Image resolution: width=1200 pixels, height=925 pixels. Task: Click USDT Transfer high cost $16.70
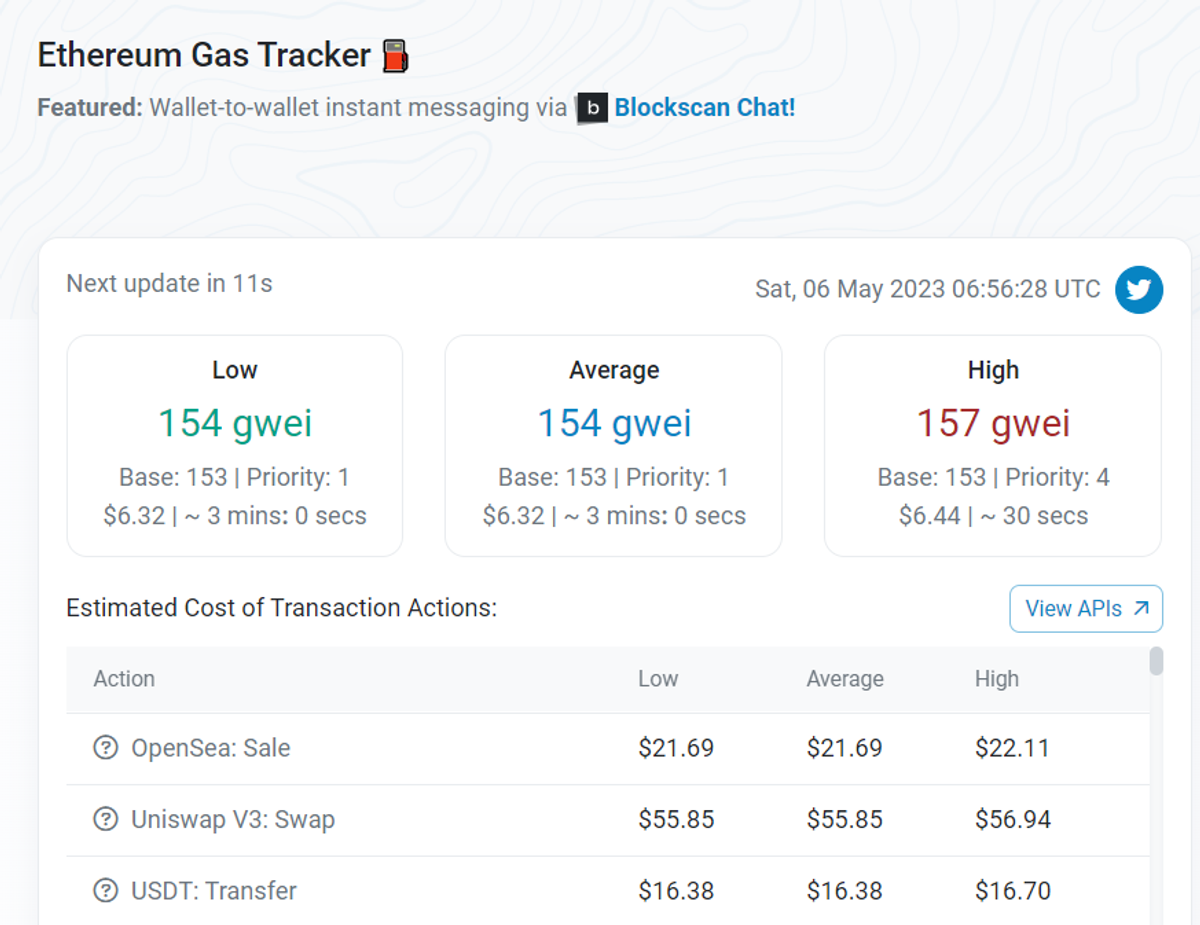(1013, 890)
